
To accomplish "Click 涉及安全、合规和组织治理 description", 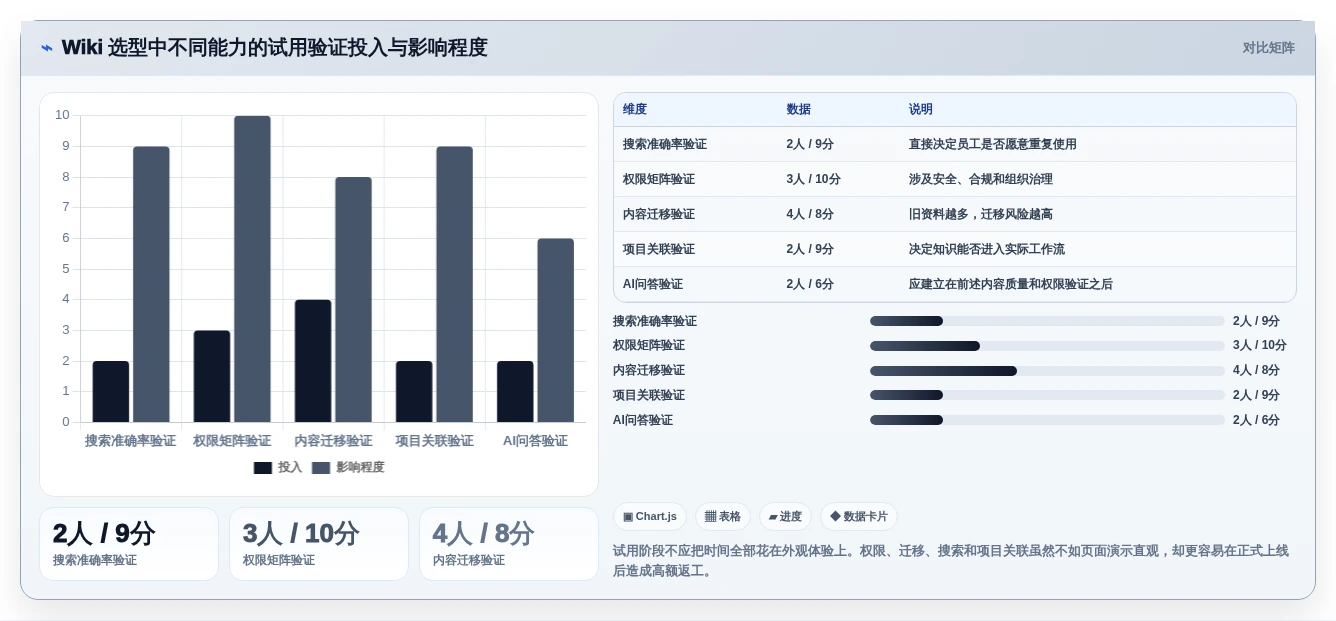I will (x=981, y=179).
